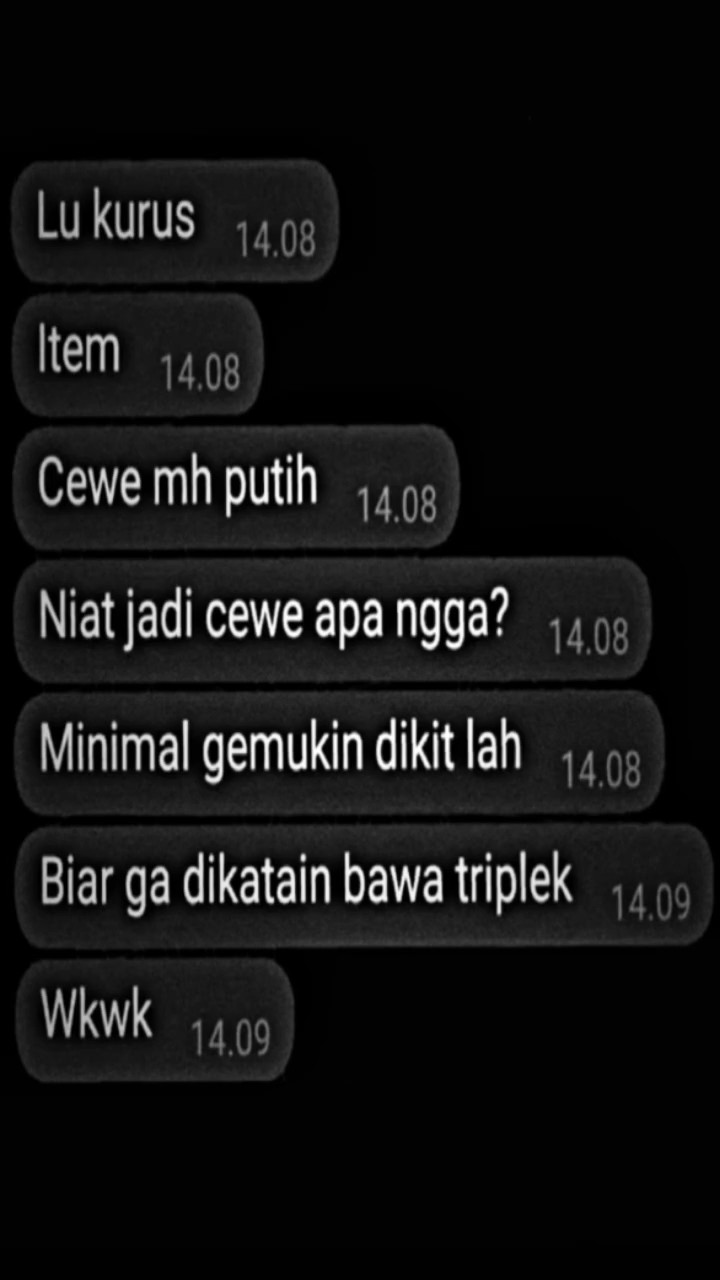Select the 'Lu kurus' chat message
720x1280 pixels.
175,221
